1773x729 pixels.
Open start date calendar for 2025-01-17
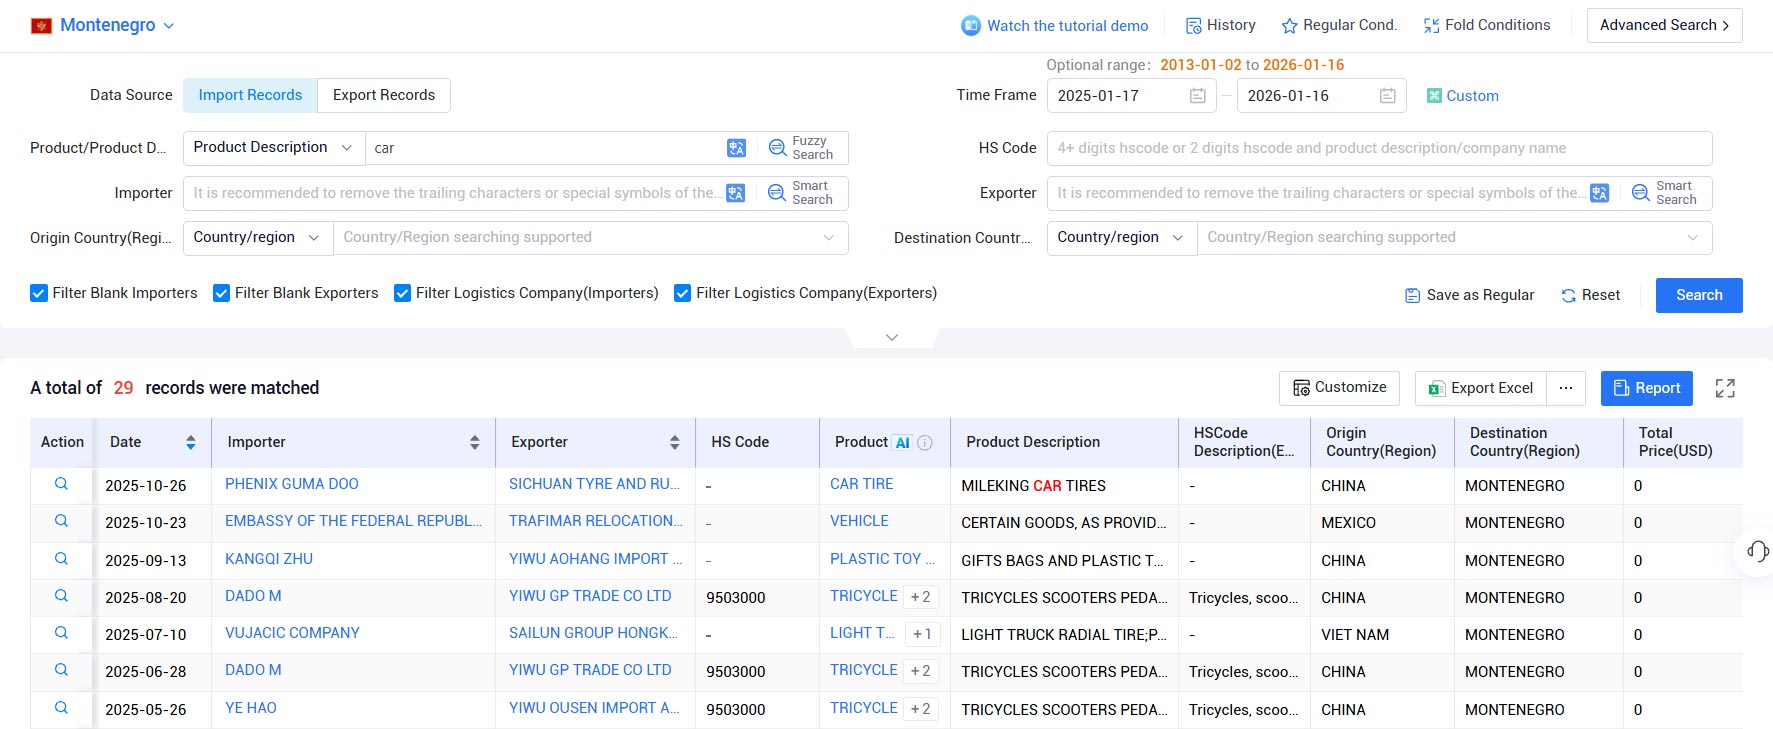pyautogui.click(x=1197, y=96)
